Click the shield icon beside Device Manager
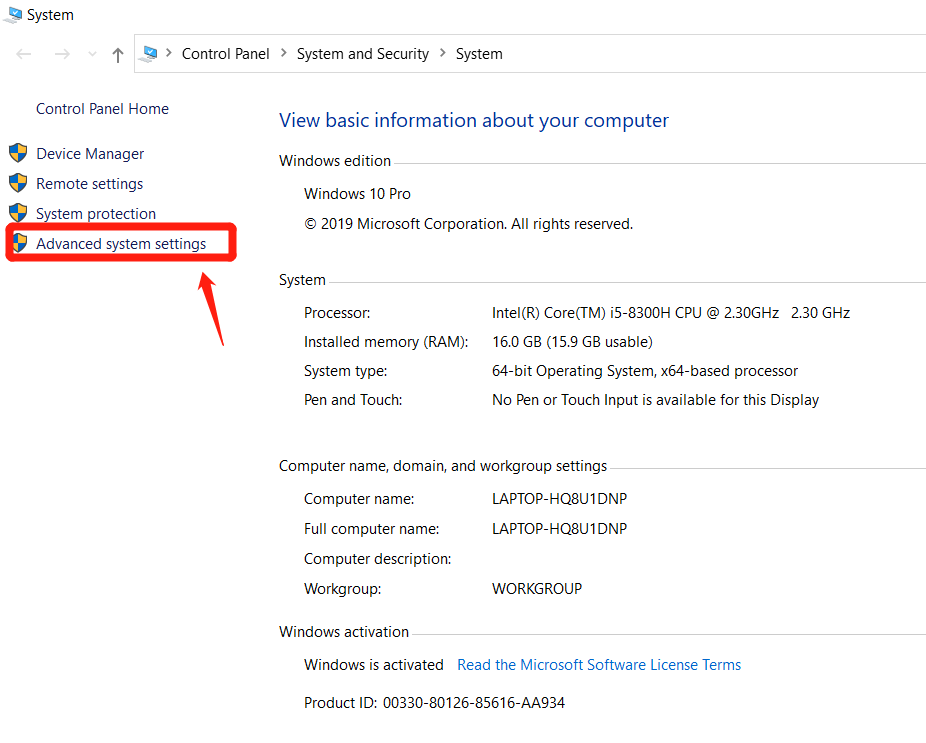This screenshot has width=926, height=743. pyautogui.click(x=18, y=153)
